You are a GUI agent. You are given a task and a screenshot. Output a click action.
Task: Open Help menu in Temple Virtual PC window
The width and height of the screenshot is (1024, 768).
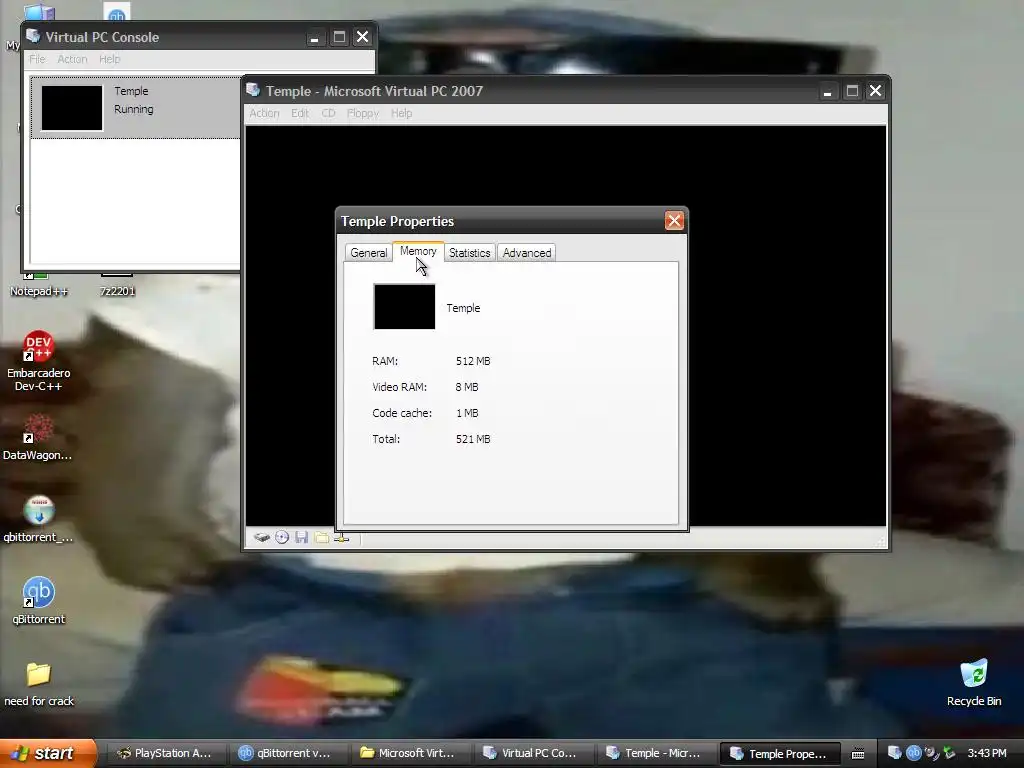pos(401,113)
